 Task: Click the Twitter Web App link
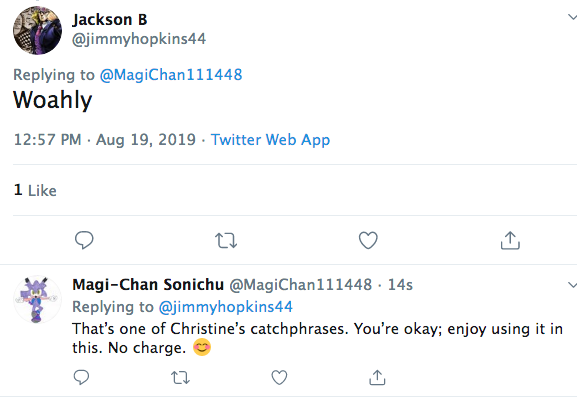pyautogui.click(x=270, y=140)
